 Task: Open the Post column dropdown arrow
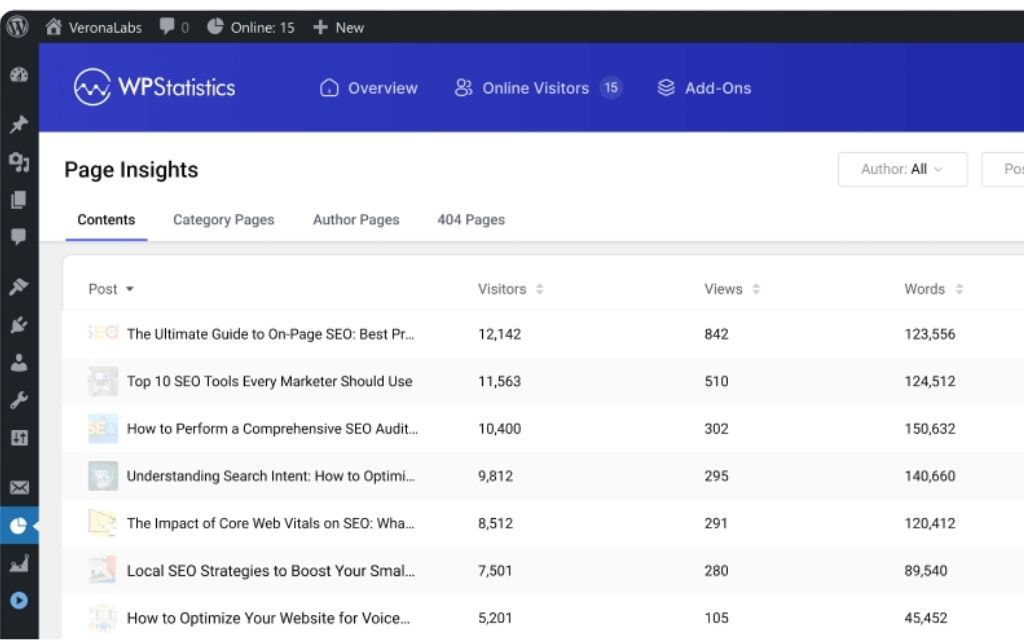[x=130, y=289]
